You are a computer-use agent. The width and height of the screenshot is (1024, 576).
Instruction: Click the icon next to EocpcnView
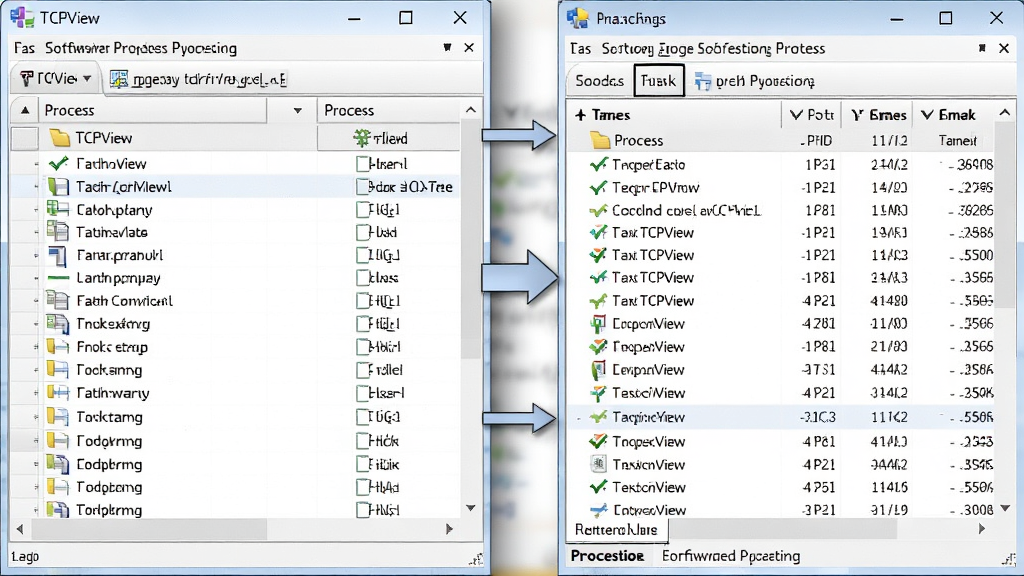[598, 324]
